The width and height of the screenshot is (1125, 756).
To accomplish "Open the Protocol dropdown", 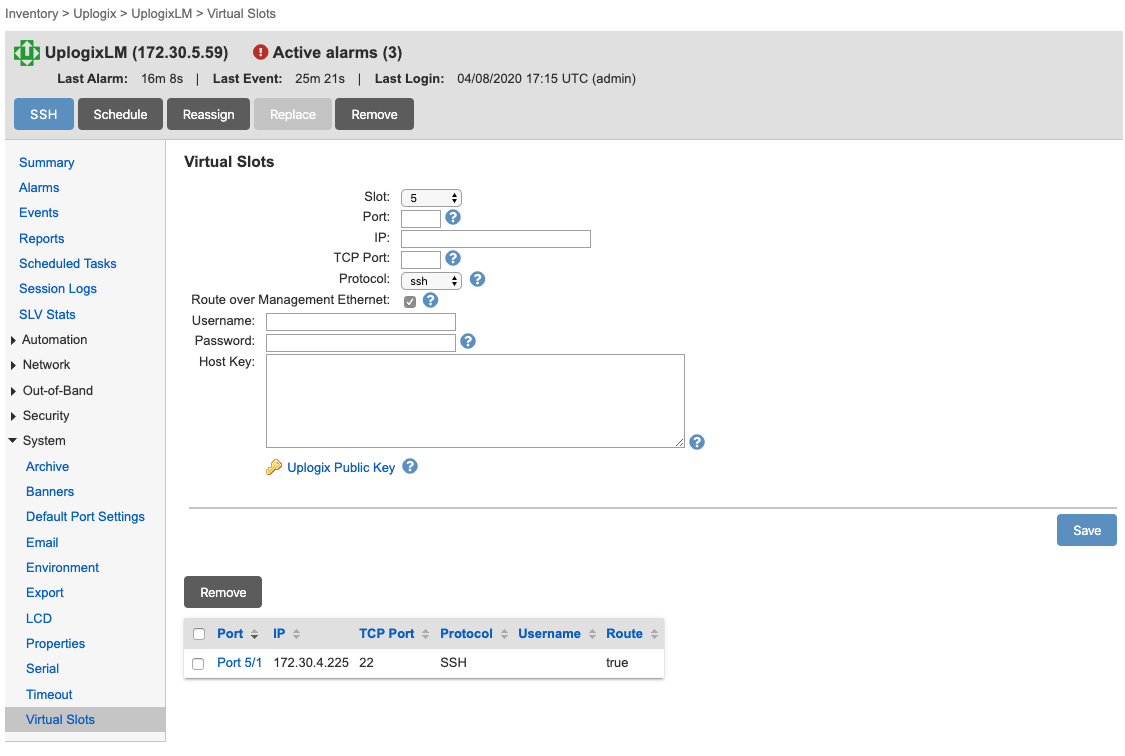I will tap(431, 281).
